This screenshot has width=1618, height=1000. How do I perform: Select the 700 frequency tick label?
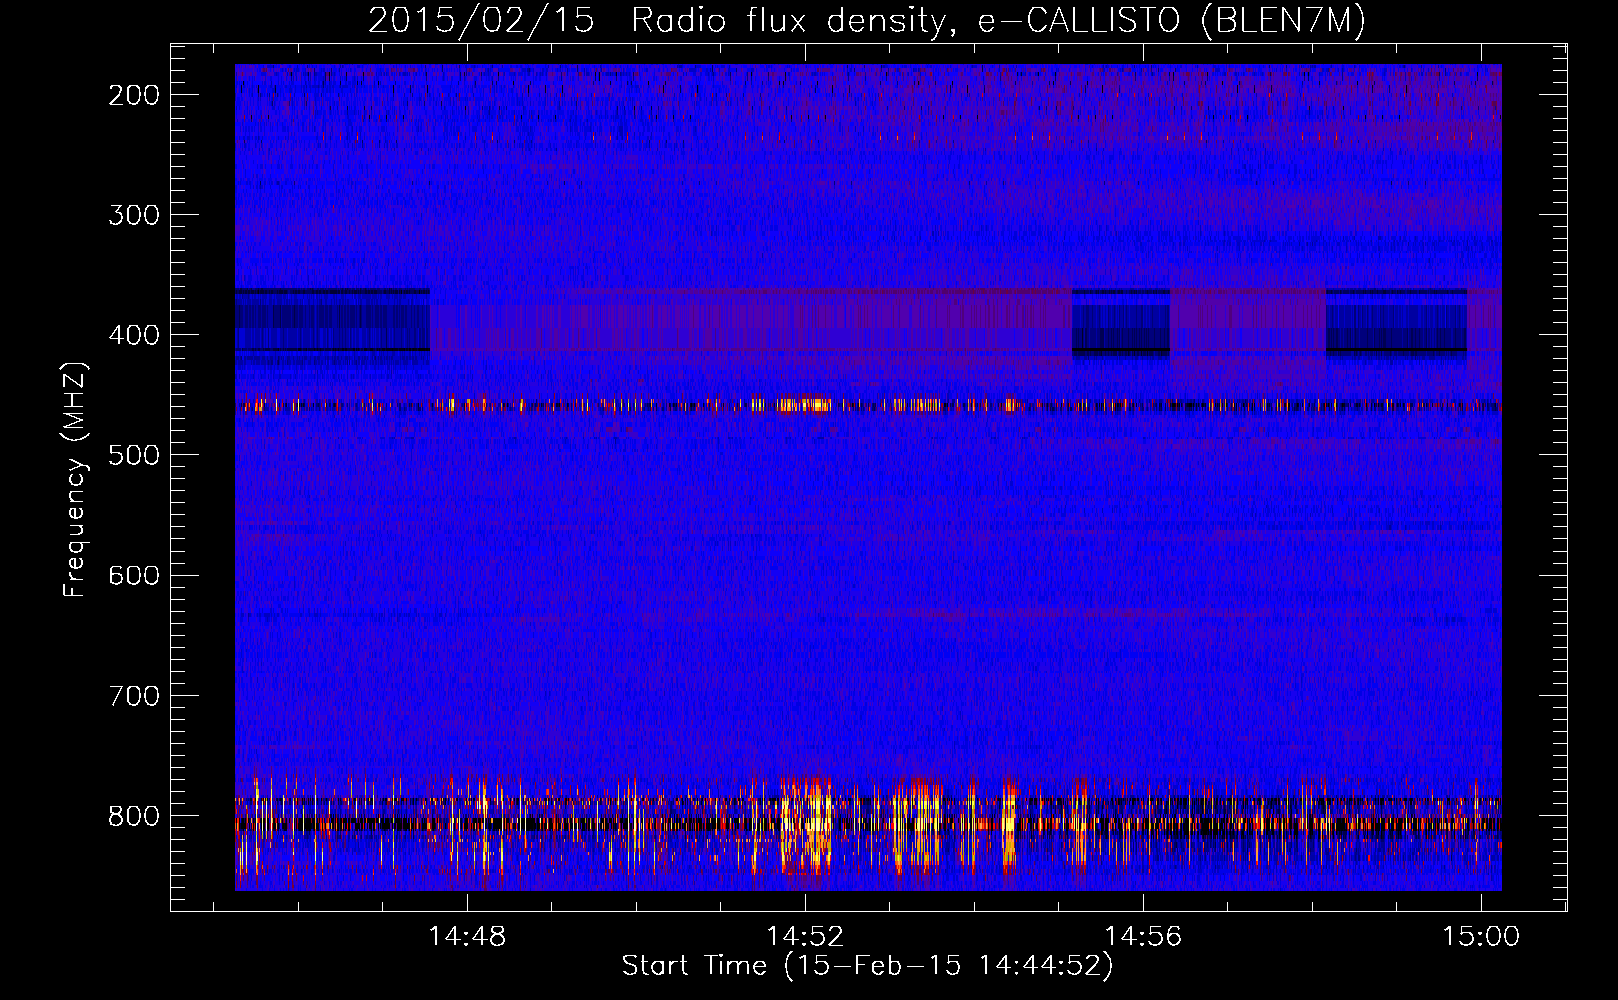[x=133, y=695]
